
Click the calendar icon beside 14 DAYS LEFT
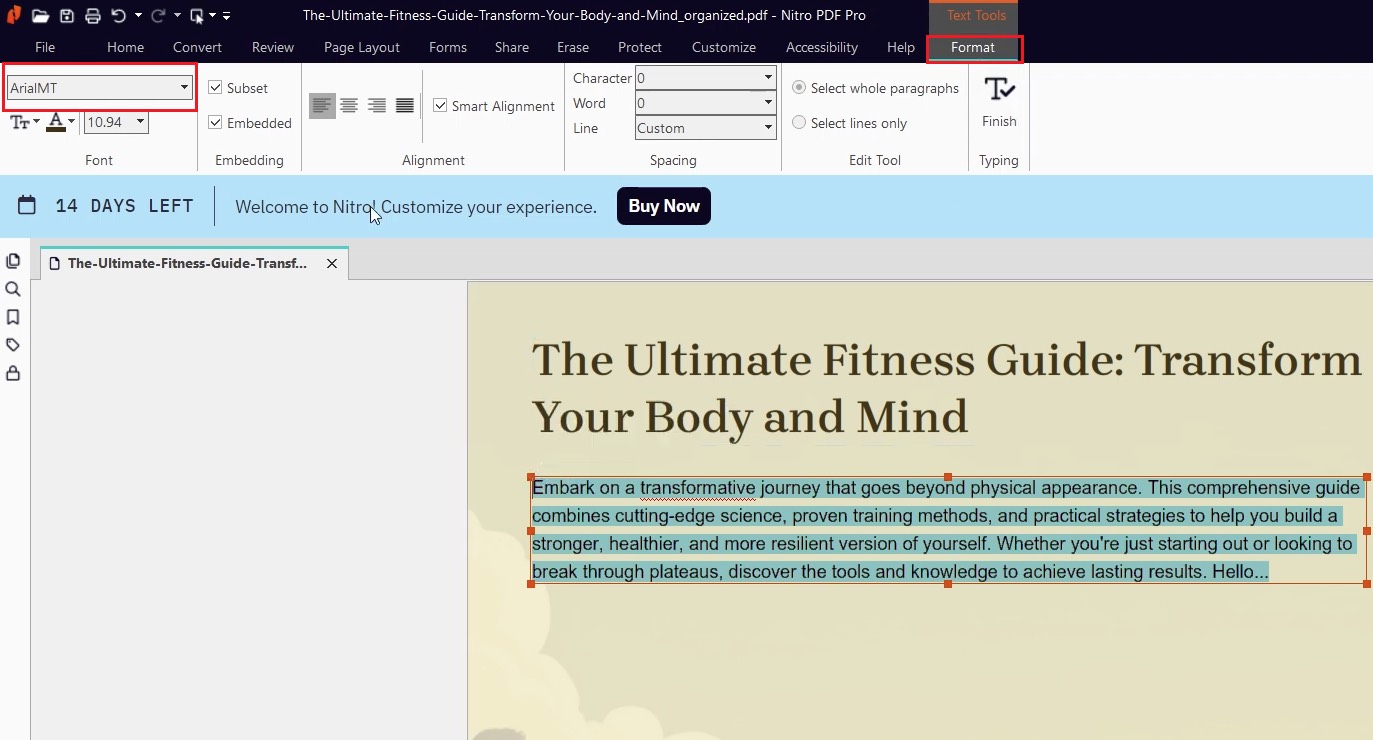tap(27, 206)
